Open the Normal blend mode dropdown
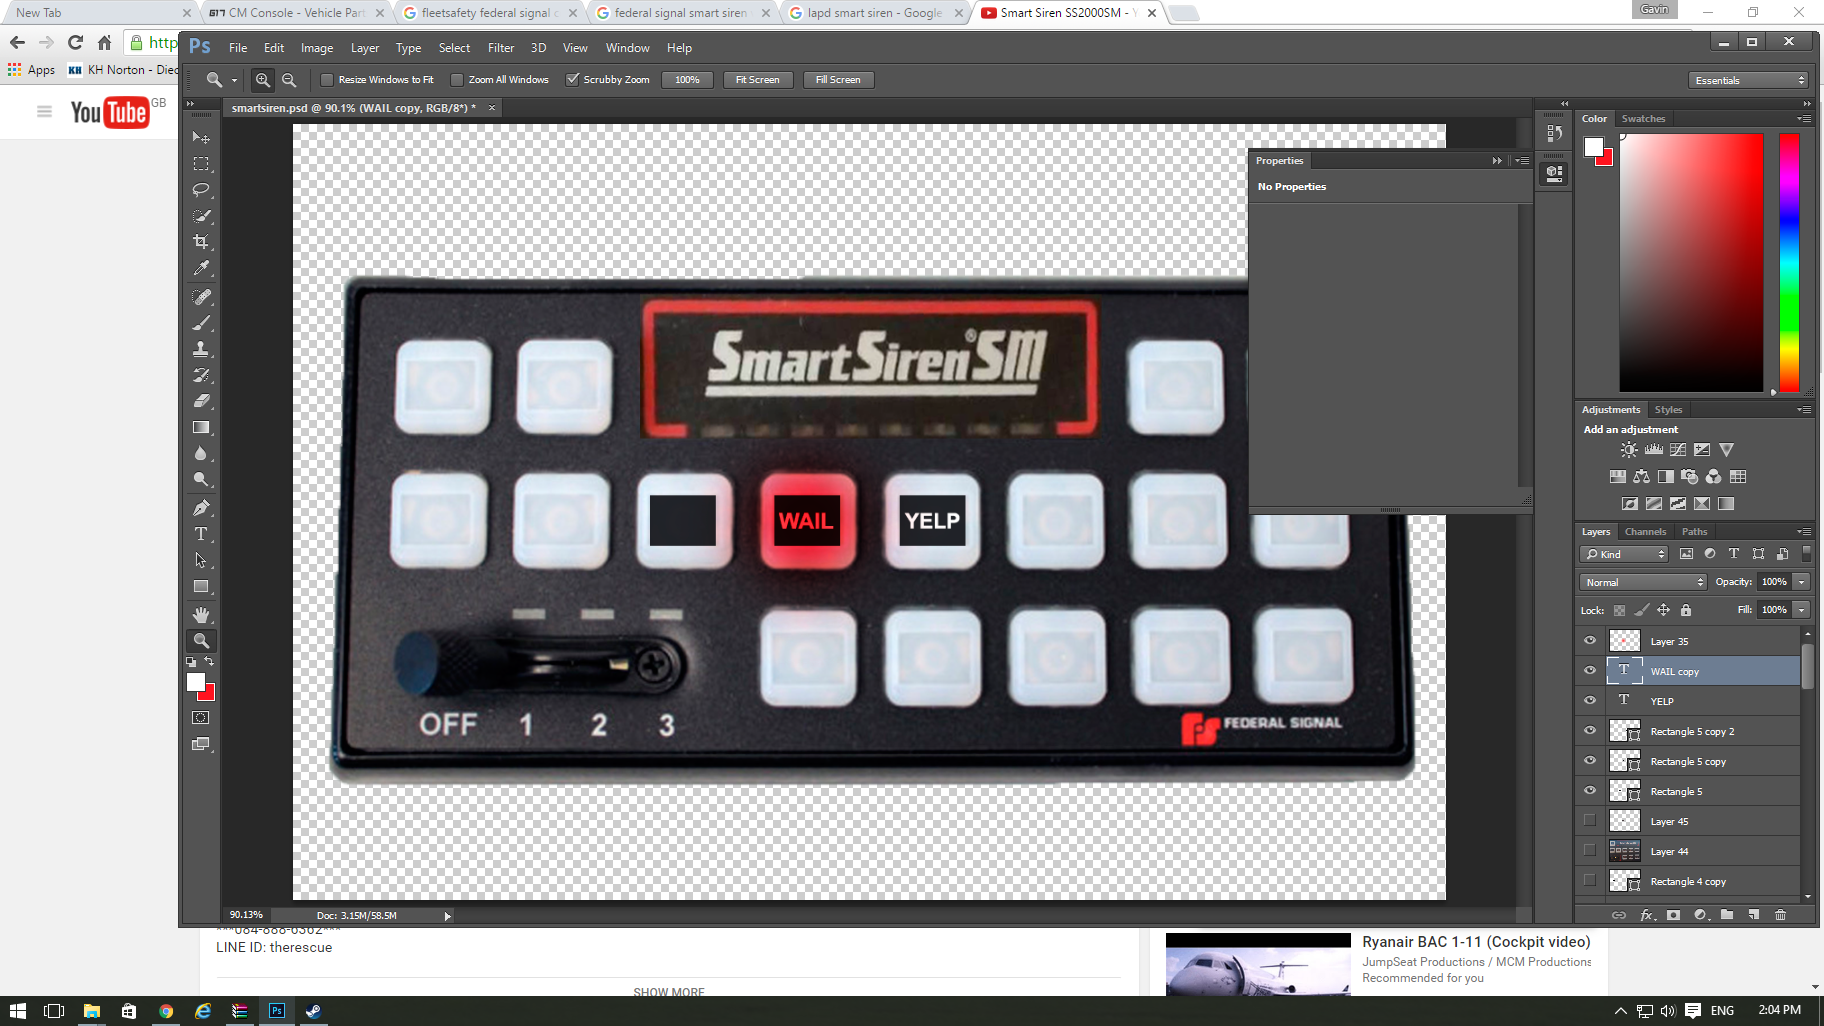Viewport: 1824px width, 1026px height. point(1643,582)
